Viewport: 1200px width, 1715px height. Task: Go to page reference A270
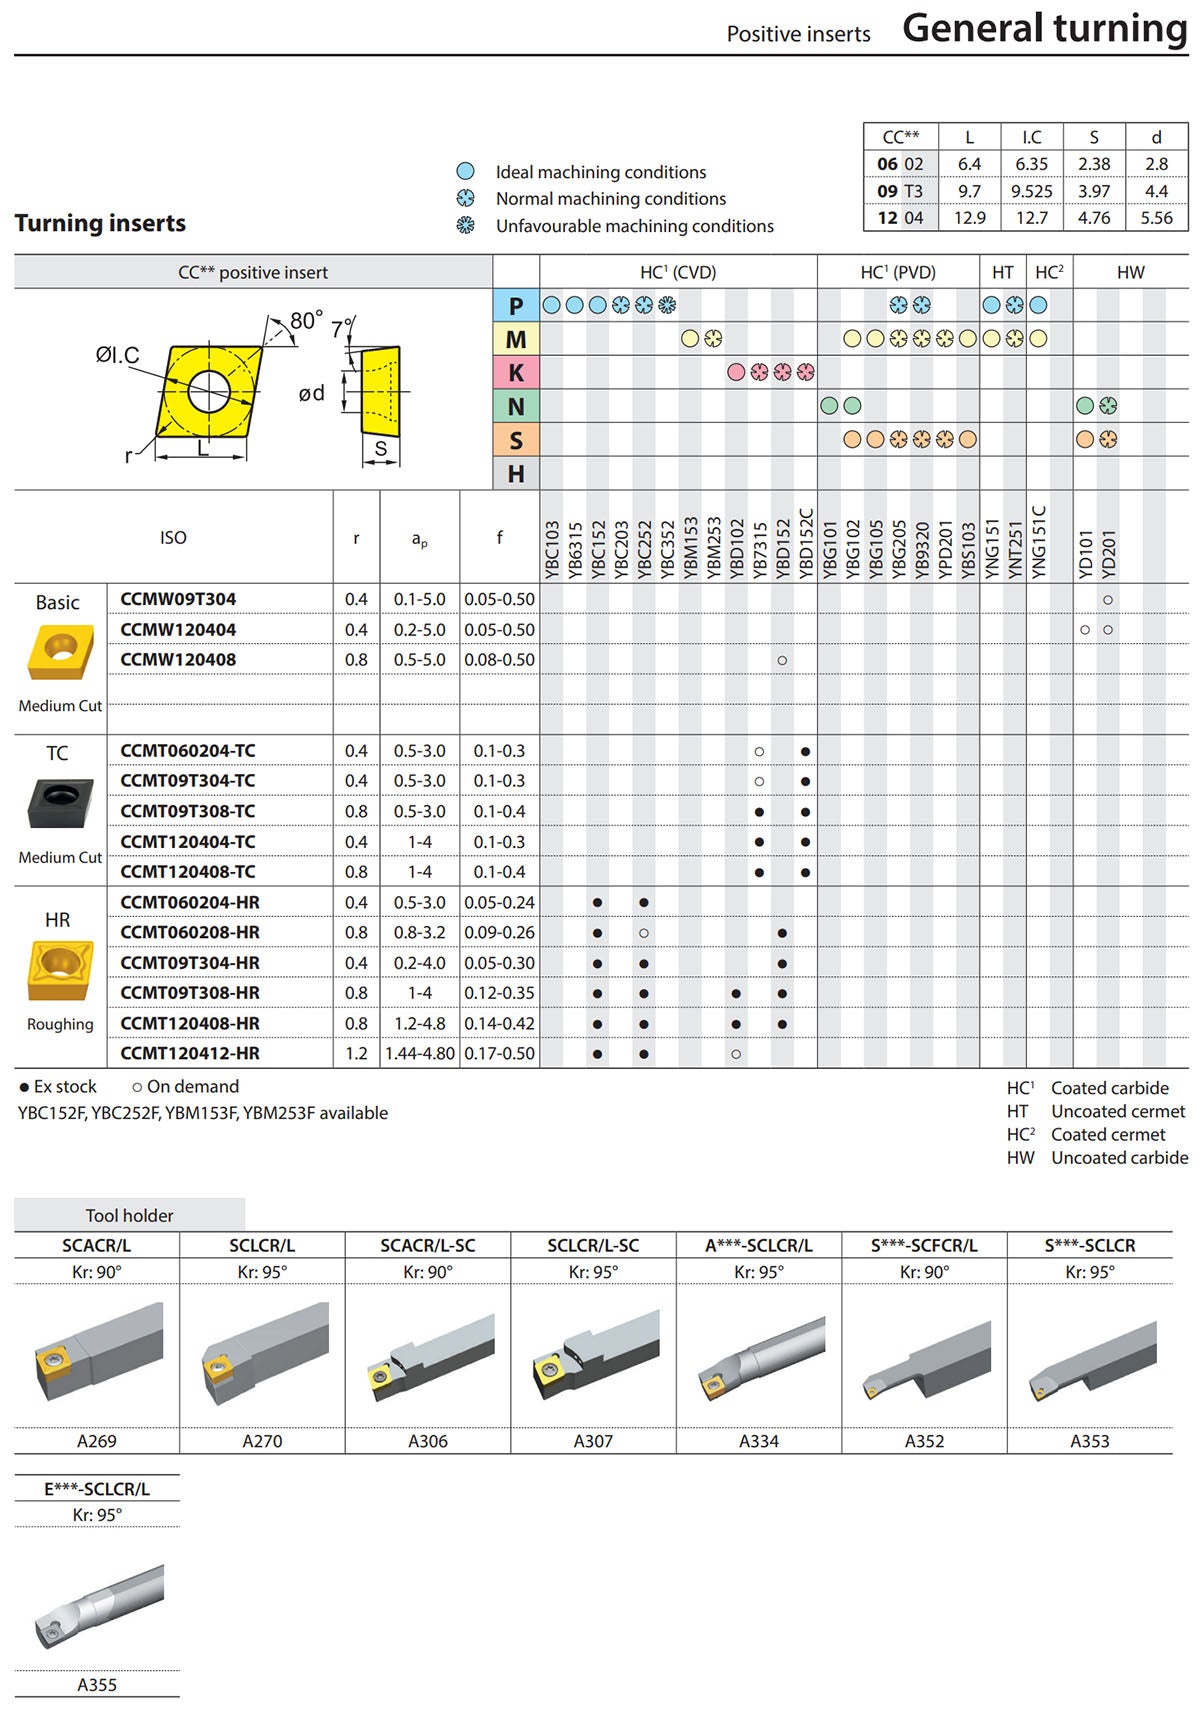[263, 1441]
